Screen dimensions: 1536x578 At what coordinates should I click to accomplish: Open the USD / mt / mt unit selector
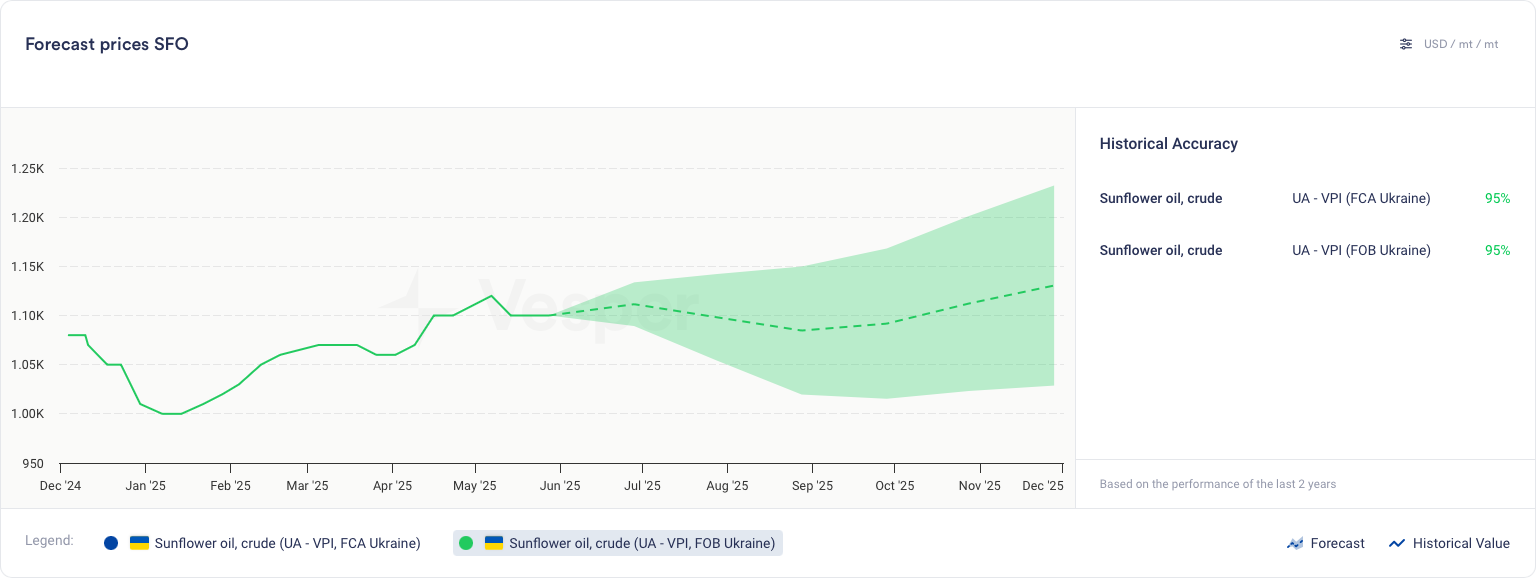pos(1461,44)
